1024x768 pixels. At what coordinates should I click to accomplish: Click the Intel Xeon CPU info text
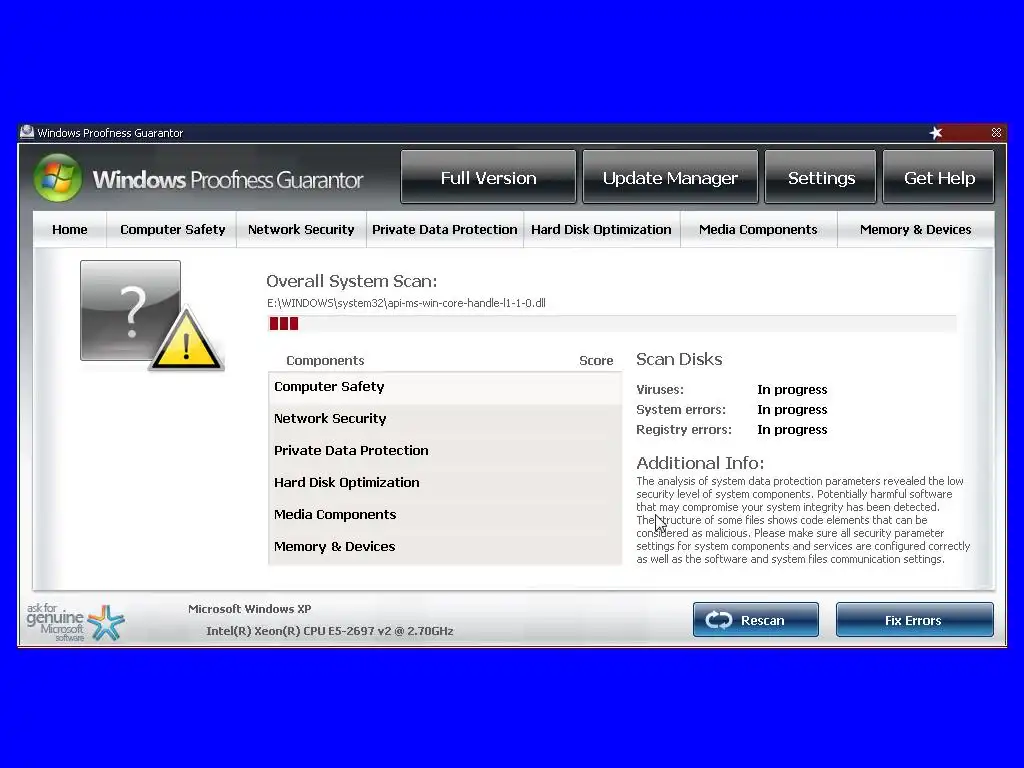click(x=330, y=631)
